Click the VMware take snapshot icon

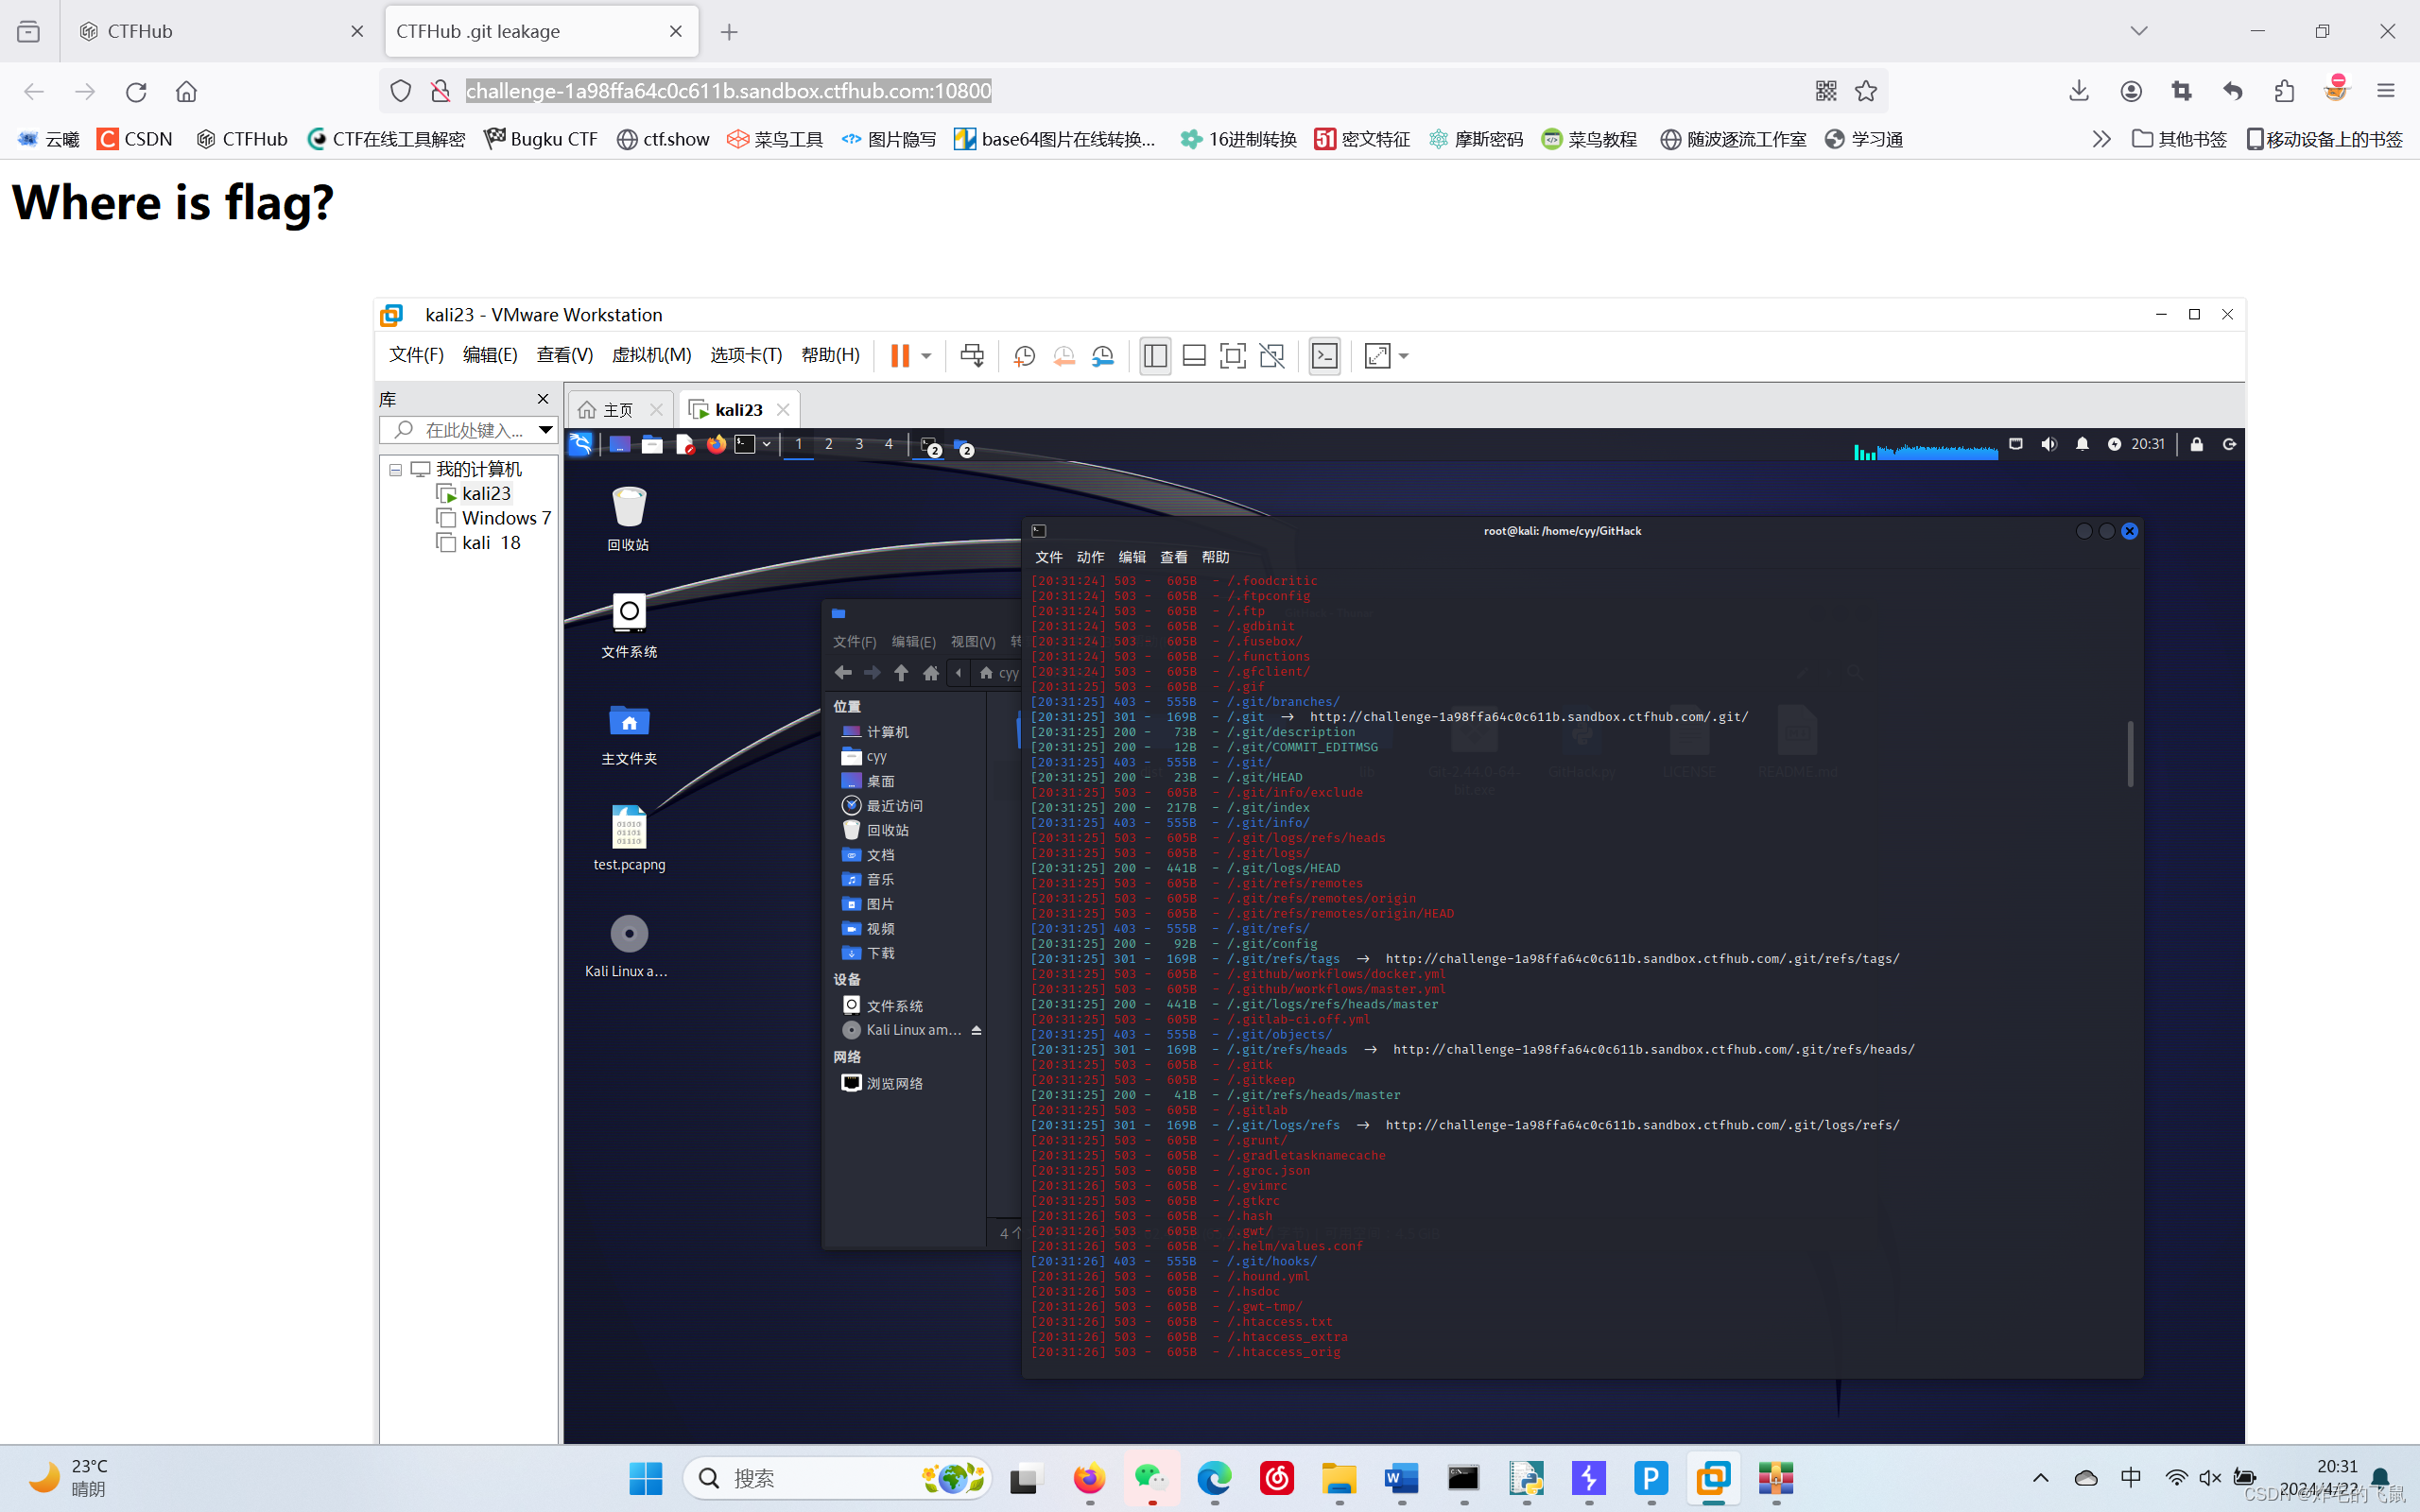point(1024,356)
